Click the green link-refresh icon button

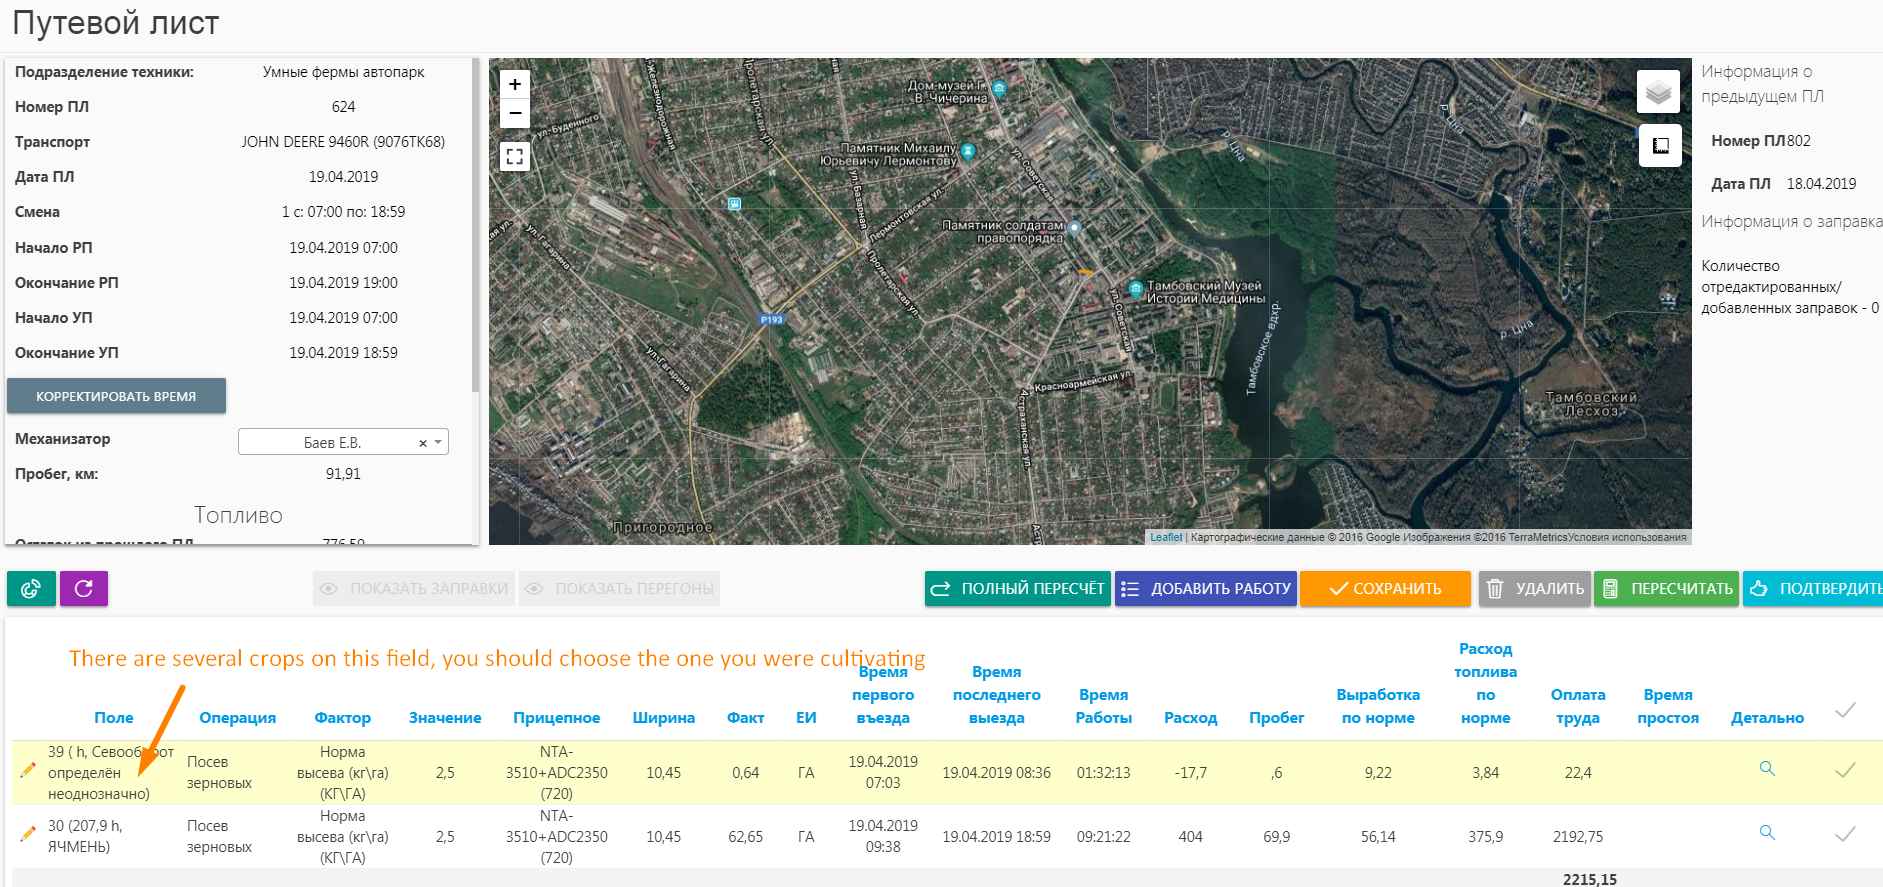(x=31, y=588)
